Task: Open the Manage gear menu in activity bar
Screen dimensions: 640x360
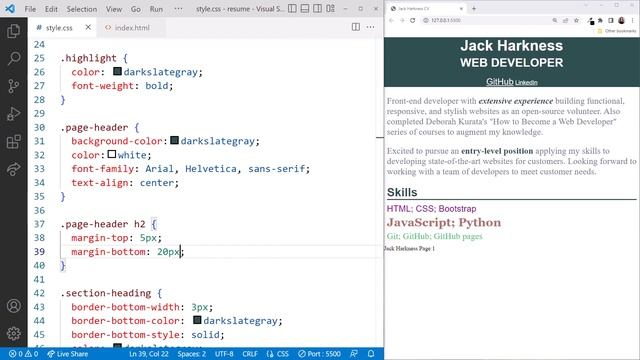Action: point(13,333)
